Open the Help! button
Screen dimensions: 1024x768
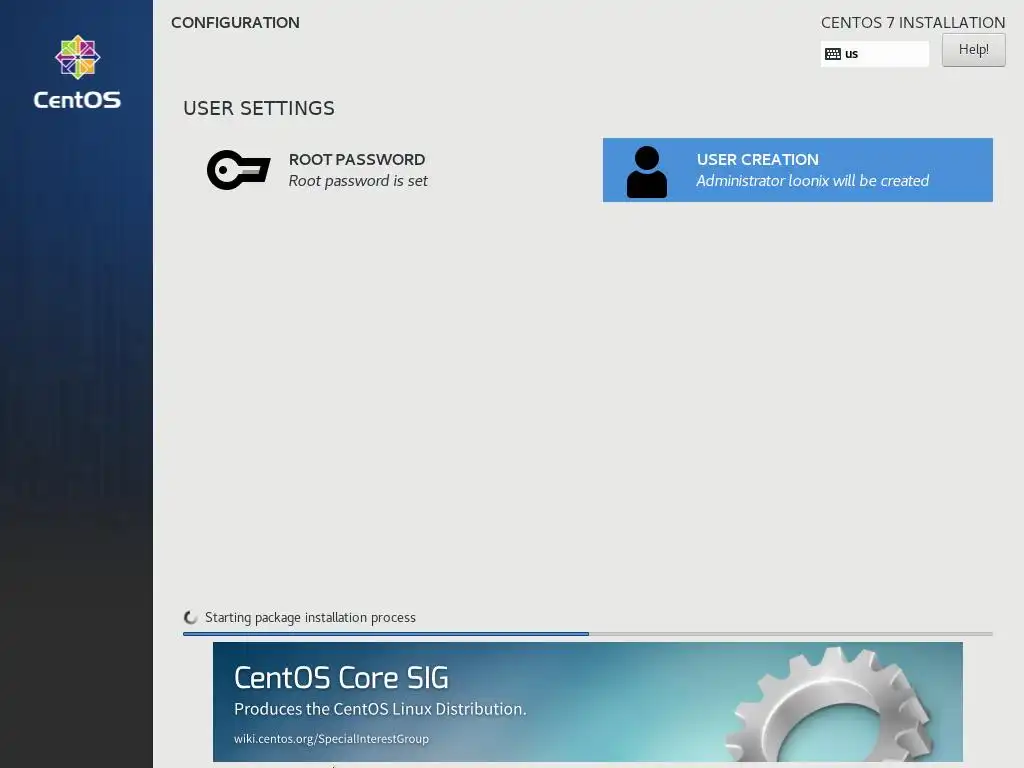point(973,50)
